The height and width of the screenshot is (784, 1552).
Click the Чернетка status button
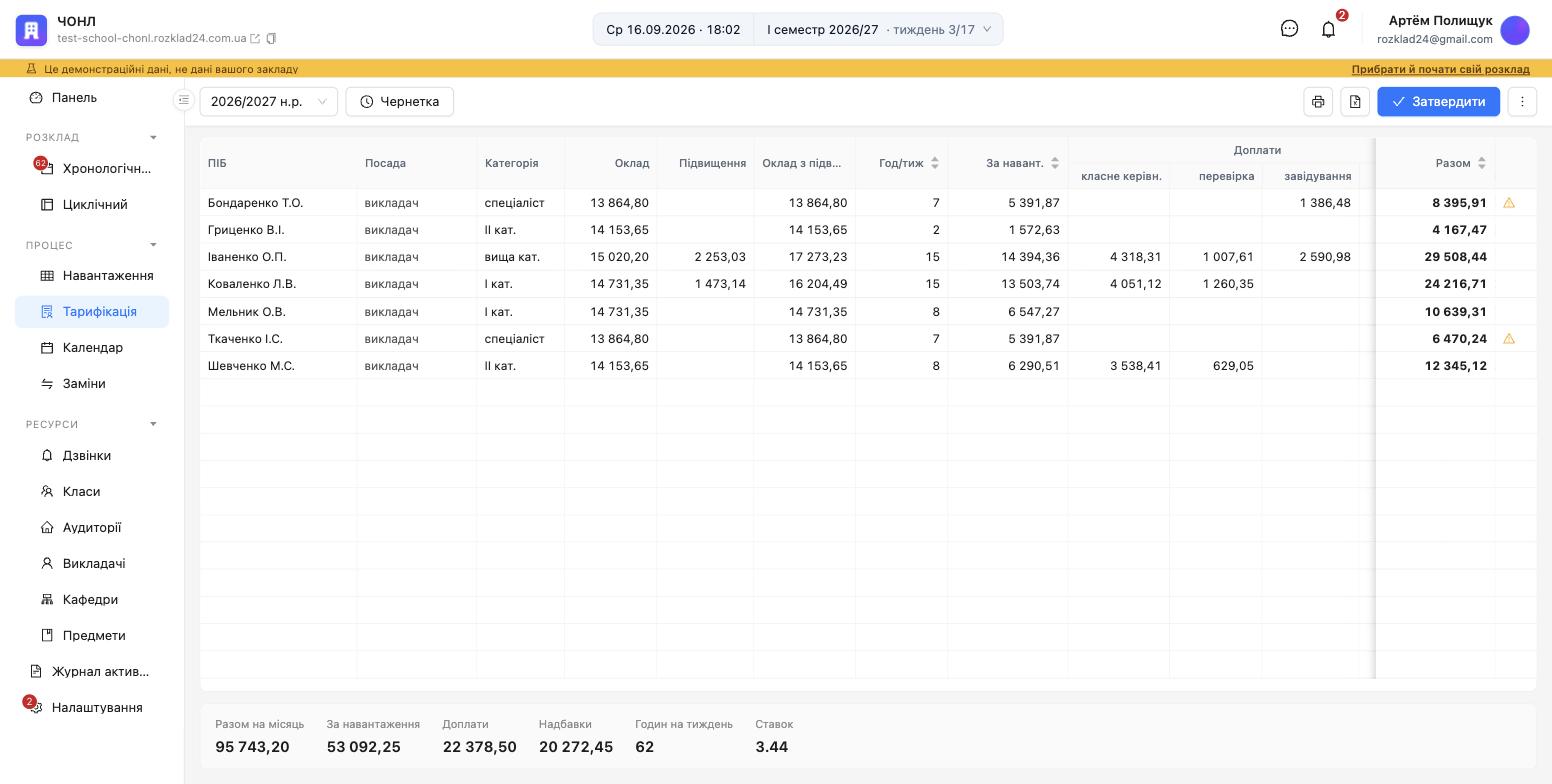[400, 102]
